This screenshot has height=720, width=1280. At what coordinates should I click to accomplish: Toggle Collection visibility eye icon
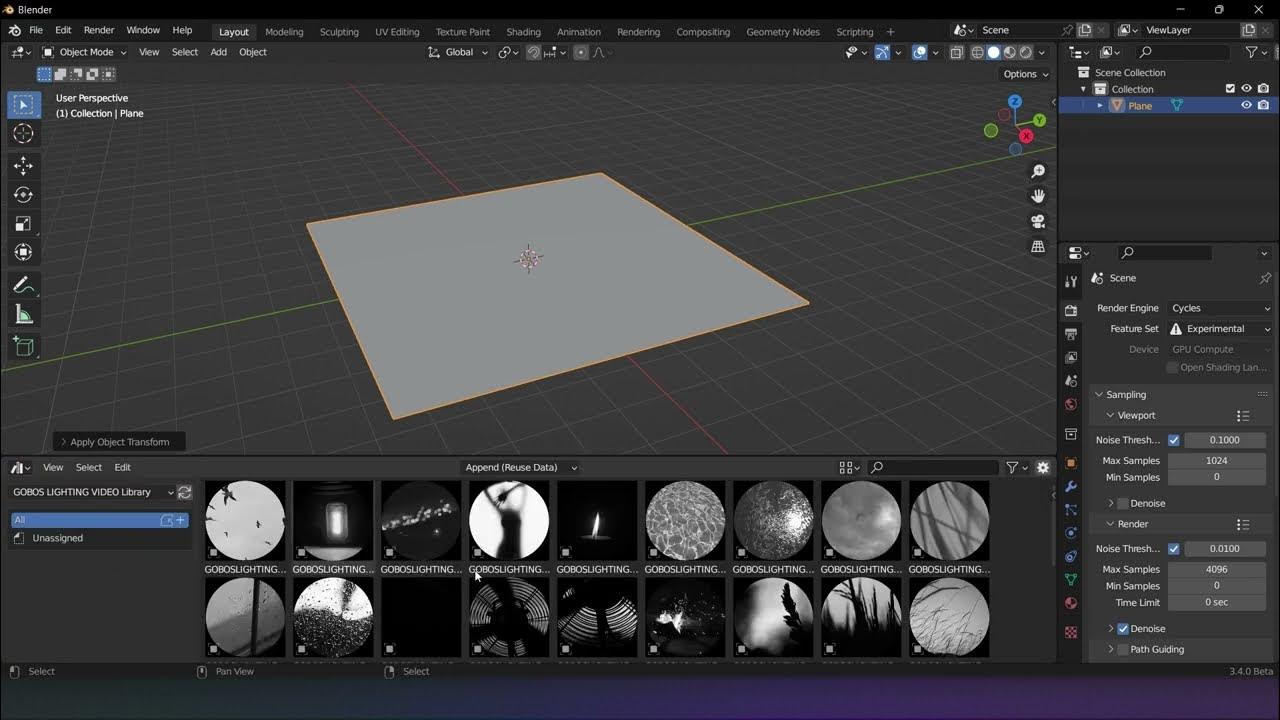coord(1246,89)
